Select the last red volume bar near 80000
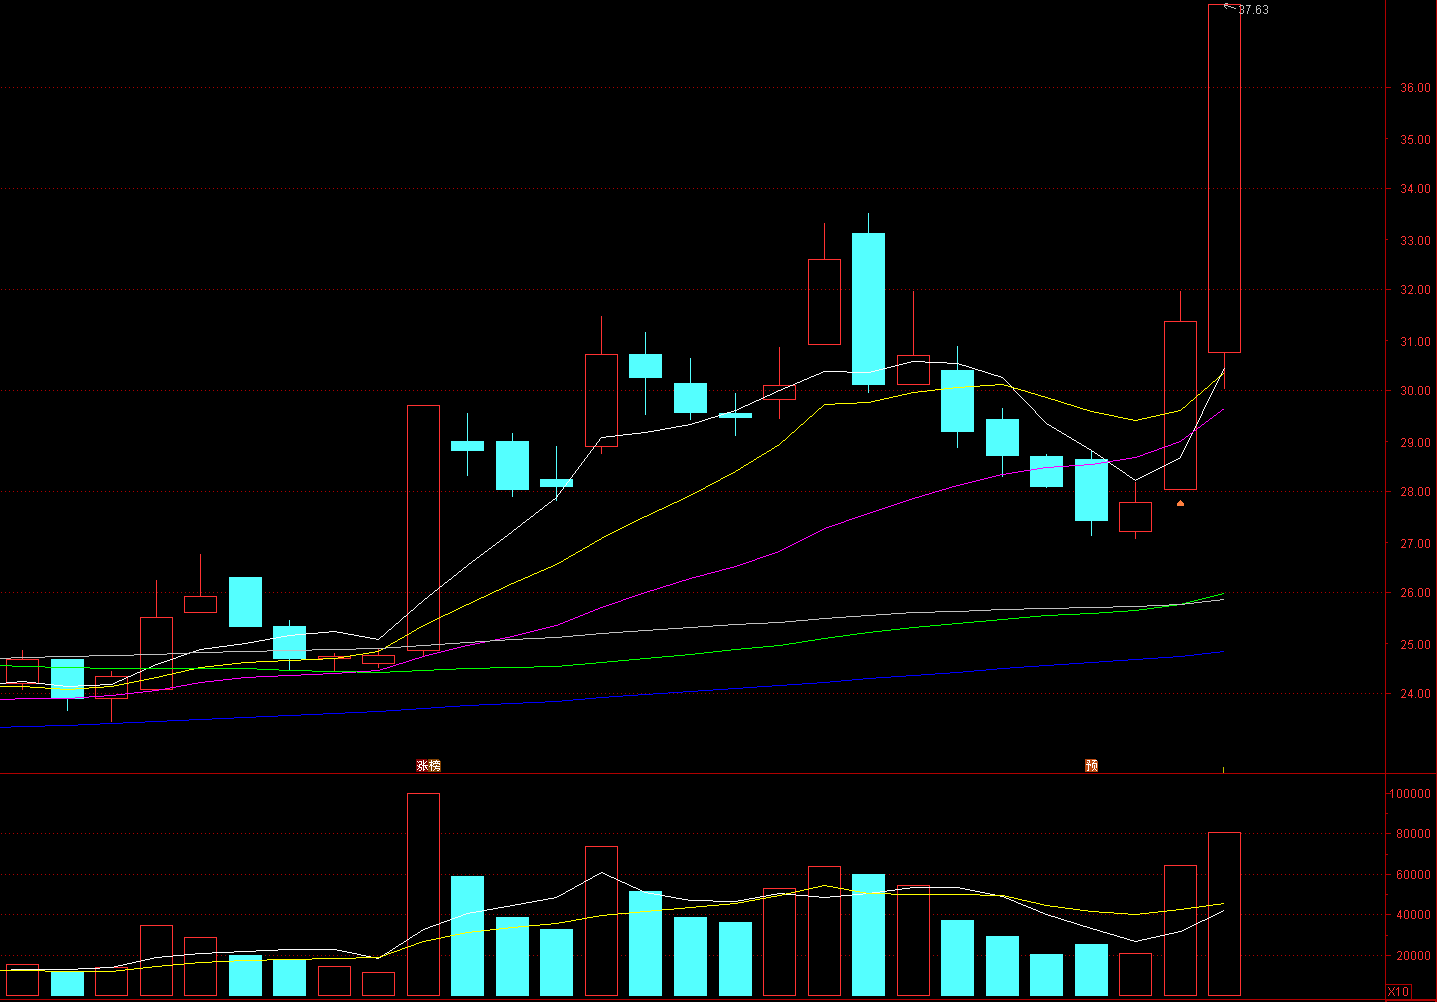This screenshot has width=1437, height=1002. 1224,914
